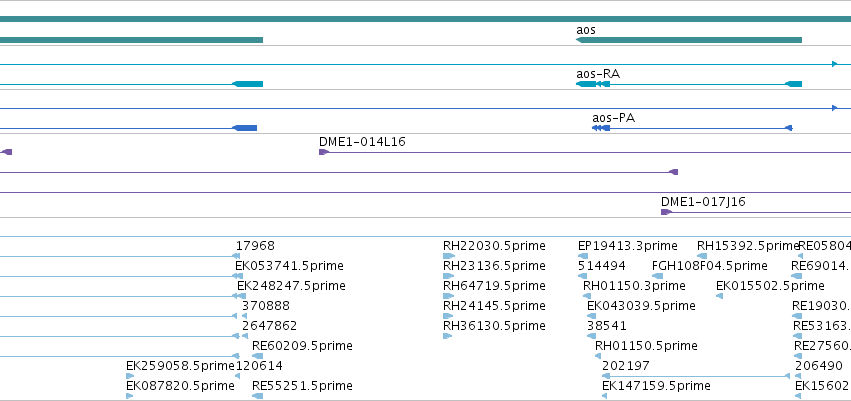Click the EST labeled 17968
The image size is (851, 401).
[x=255, y=246]
